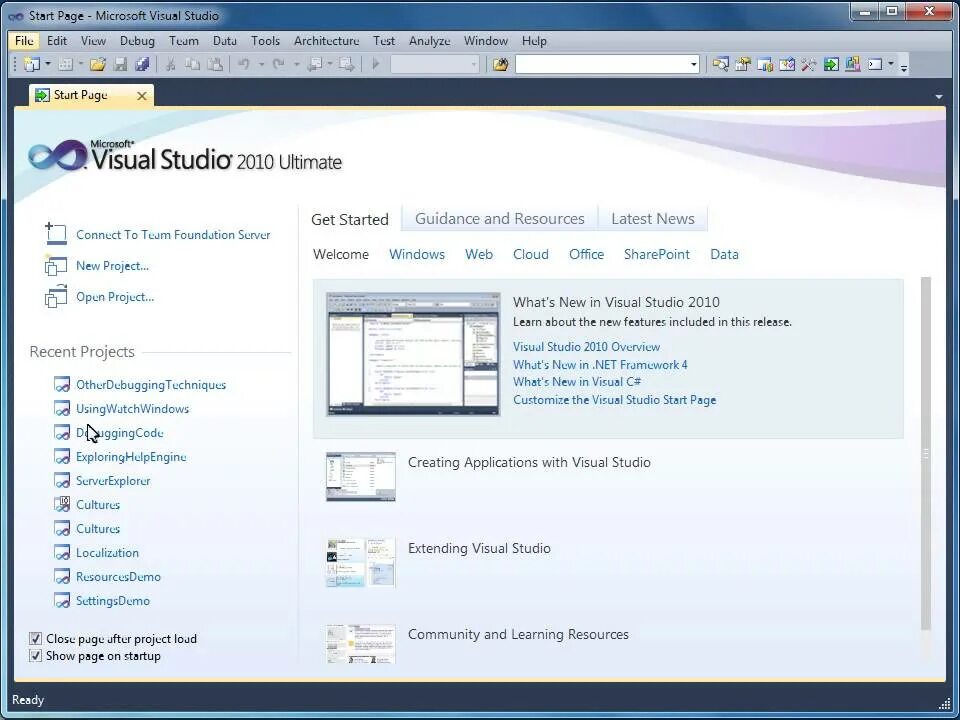This screenshot has width=960, height=720.
Task: Switch to Guidance and Resources tab
Action: tap(500, 219)
